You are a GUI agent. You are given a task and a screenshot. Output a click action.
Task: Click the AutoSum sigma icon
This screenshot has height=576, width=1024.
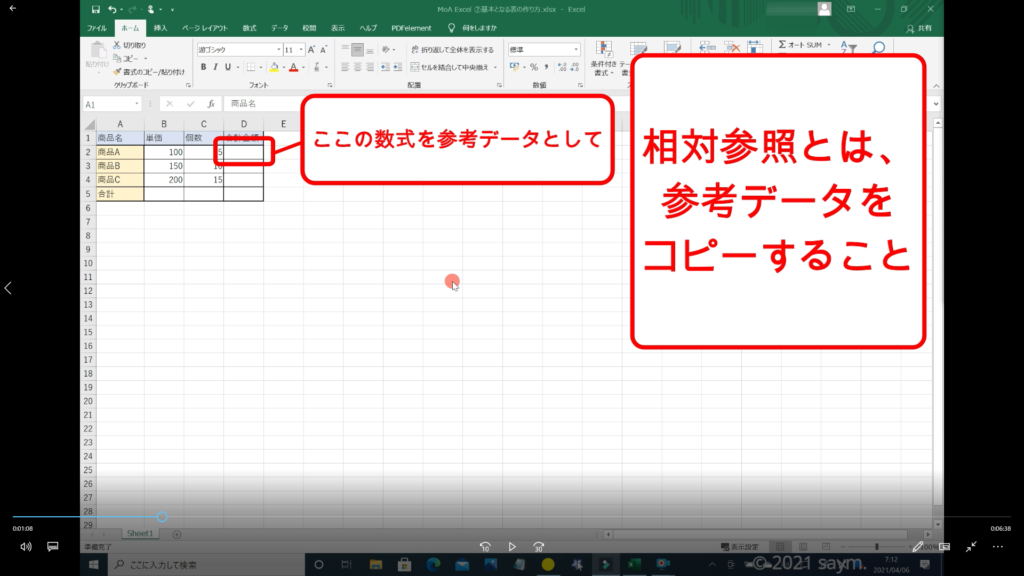[783, 45]
